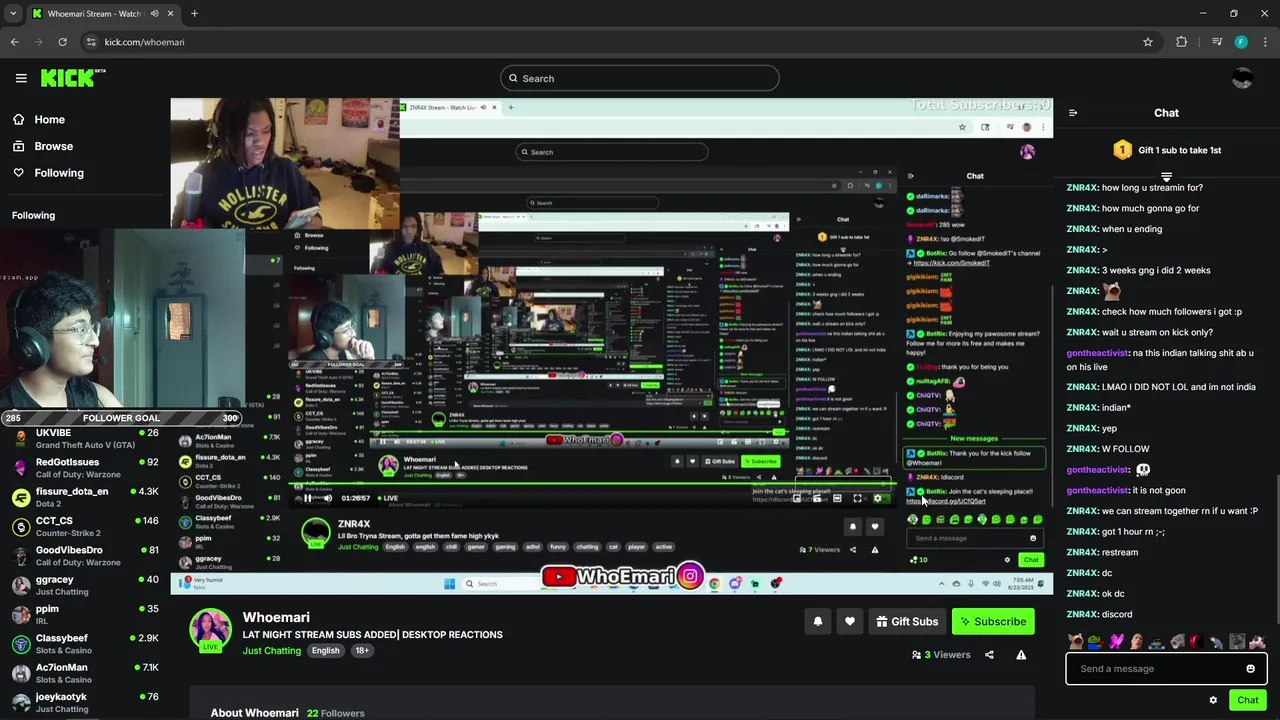This screenshot has height=720, width=1280.
Task: Open ppim channel in sidebar
Action: (85, 614)
